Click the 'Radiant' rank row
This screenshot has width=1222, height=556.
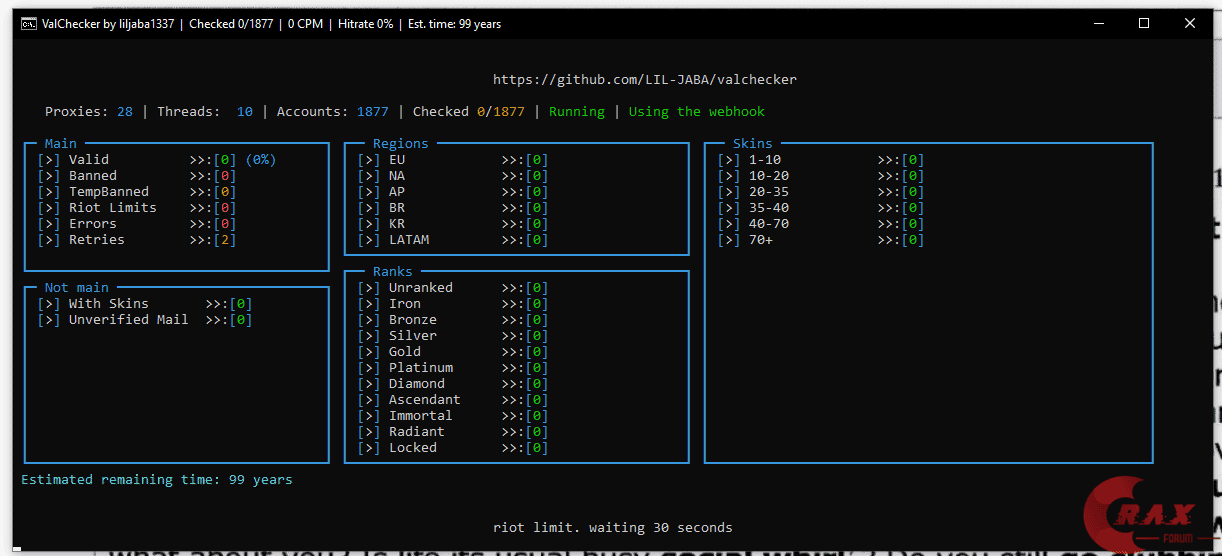(453, 431)
